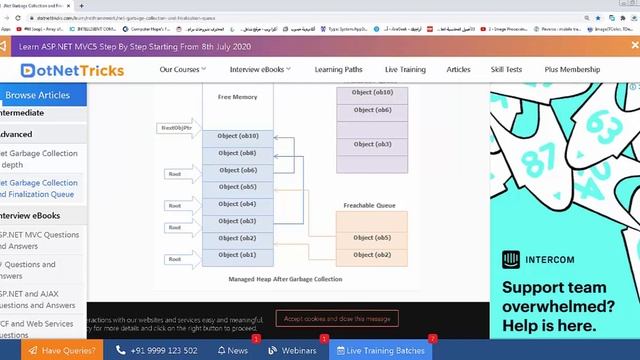Click the Learn ASP.NET MVC5 banner text
This screenshot has width=640, height=360.
[x=135, y=47]
